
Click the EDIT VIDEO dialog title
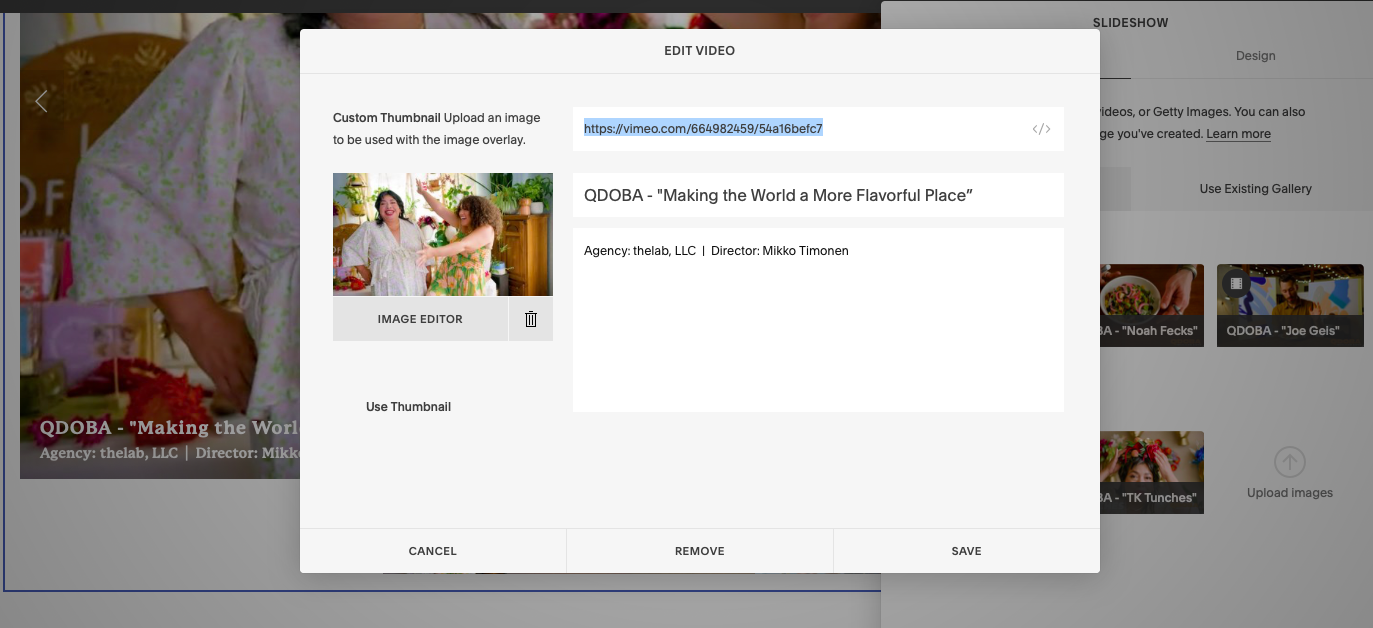click(x=700, y=50)
